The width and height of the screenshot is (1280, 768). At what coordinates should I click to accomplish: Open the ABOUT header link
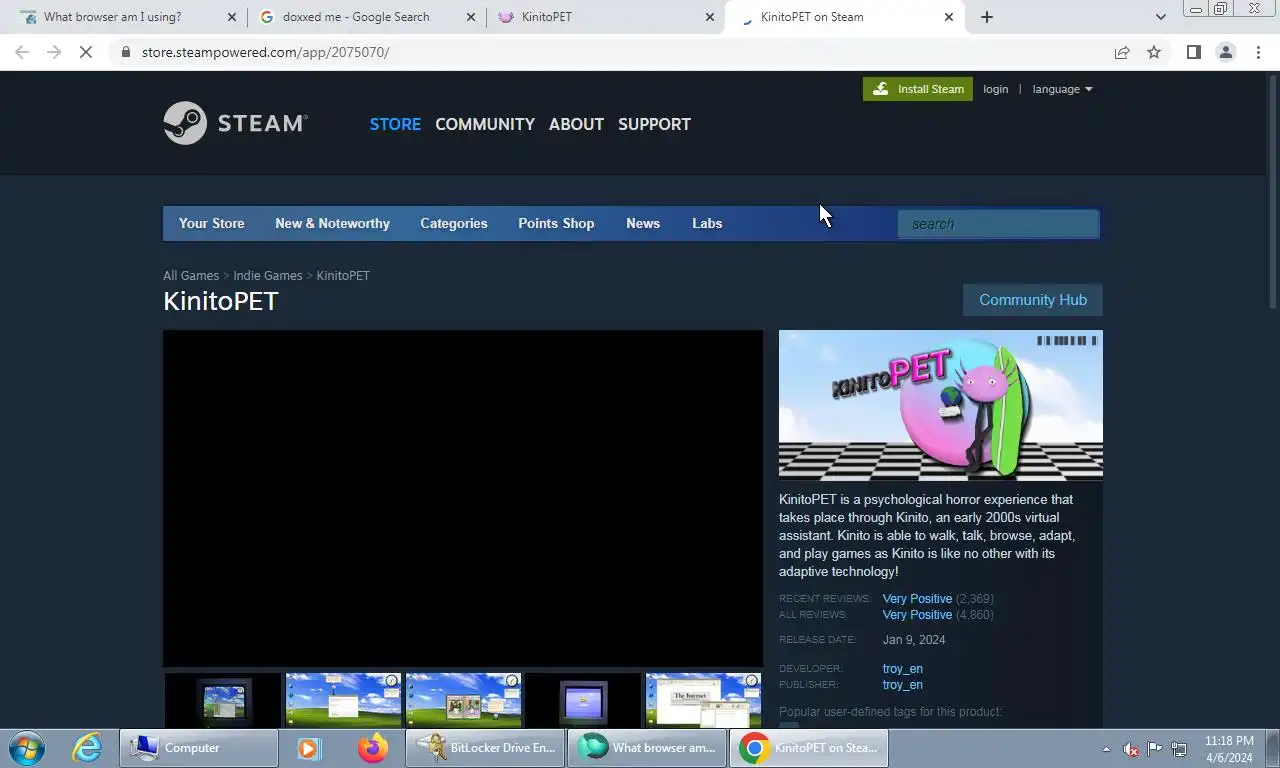[576, 124]
